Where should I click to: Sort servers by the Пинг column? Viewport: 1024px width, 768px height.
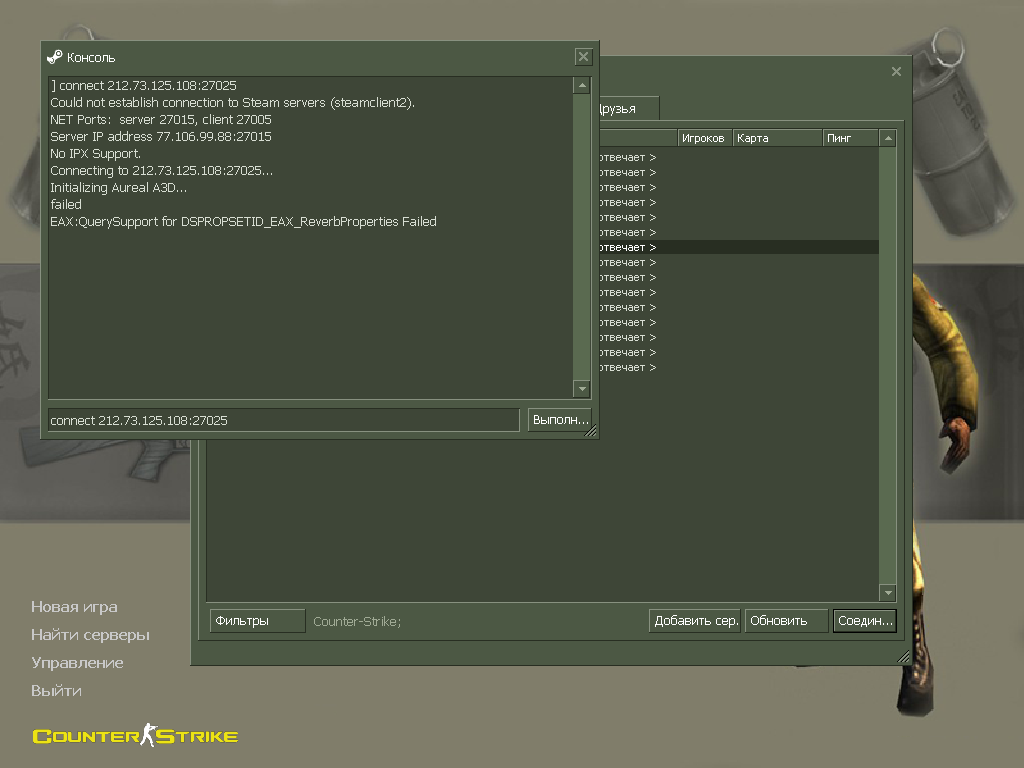tap(849, 138)
